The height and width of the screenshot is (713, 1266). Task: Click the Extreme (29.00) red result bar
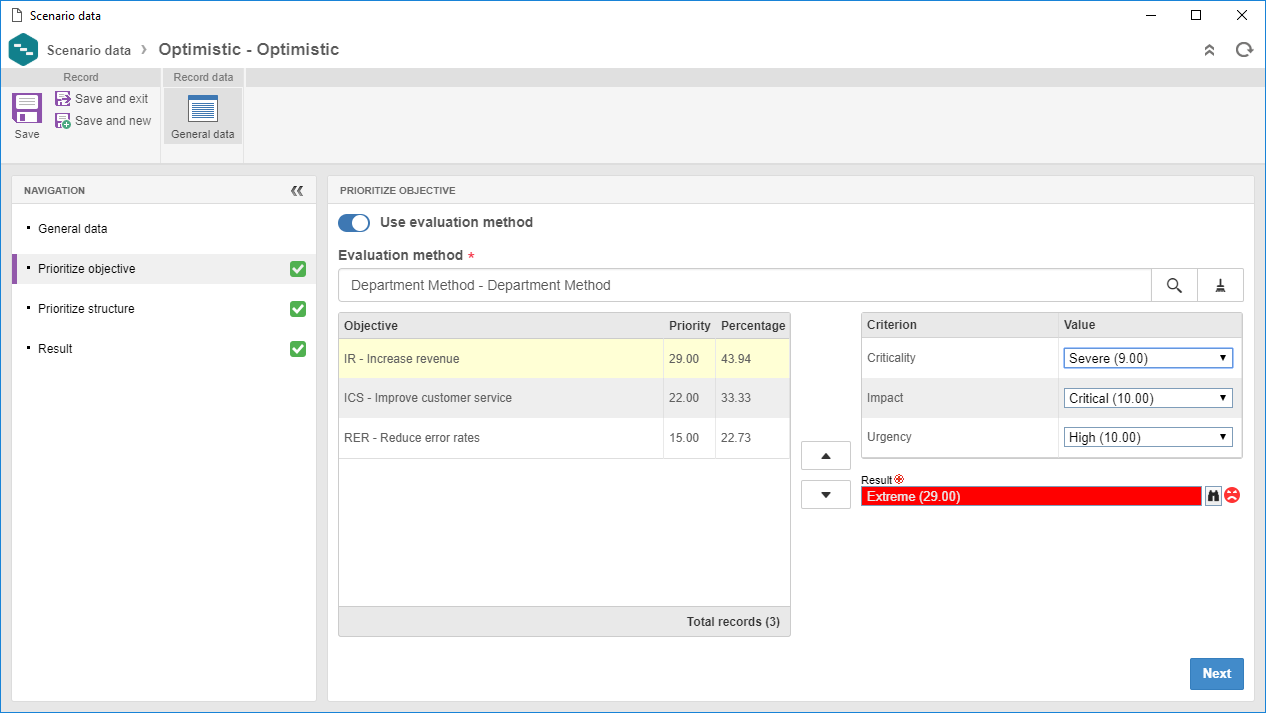coord(1031,496)
